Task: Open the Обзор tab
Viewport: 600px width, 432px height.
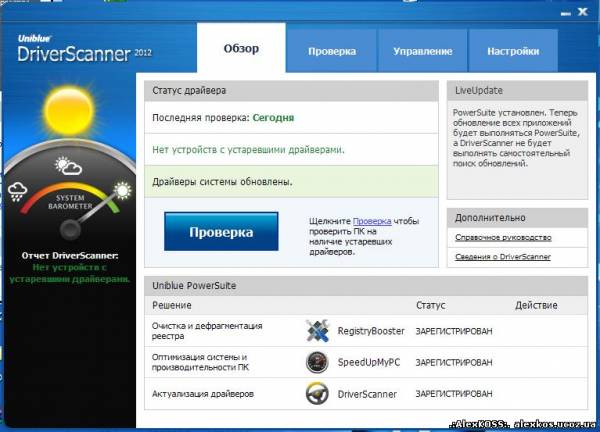Action: click(x=241, y=48)
